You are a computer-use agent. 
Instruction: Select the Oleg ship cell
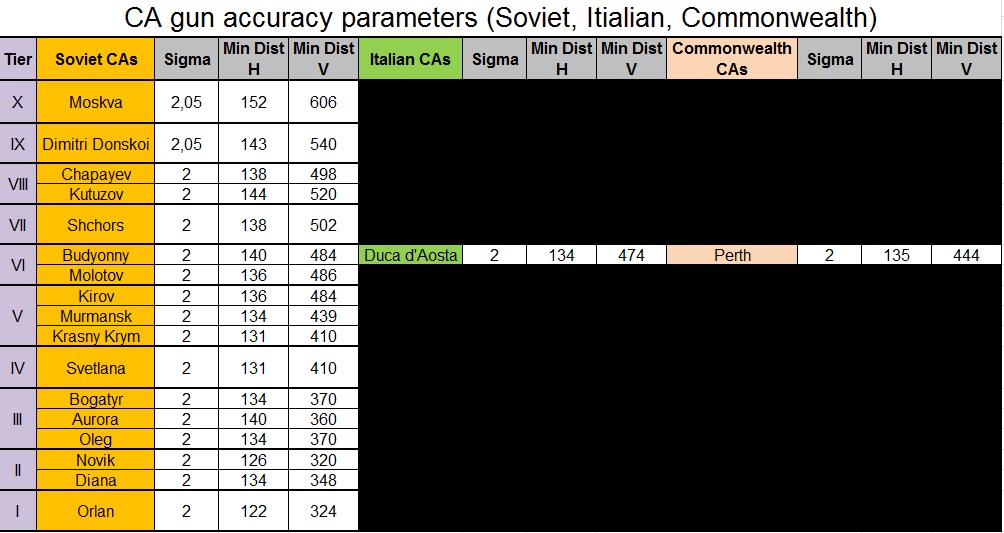coord(95,439)
